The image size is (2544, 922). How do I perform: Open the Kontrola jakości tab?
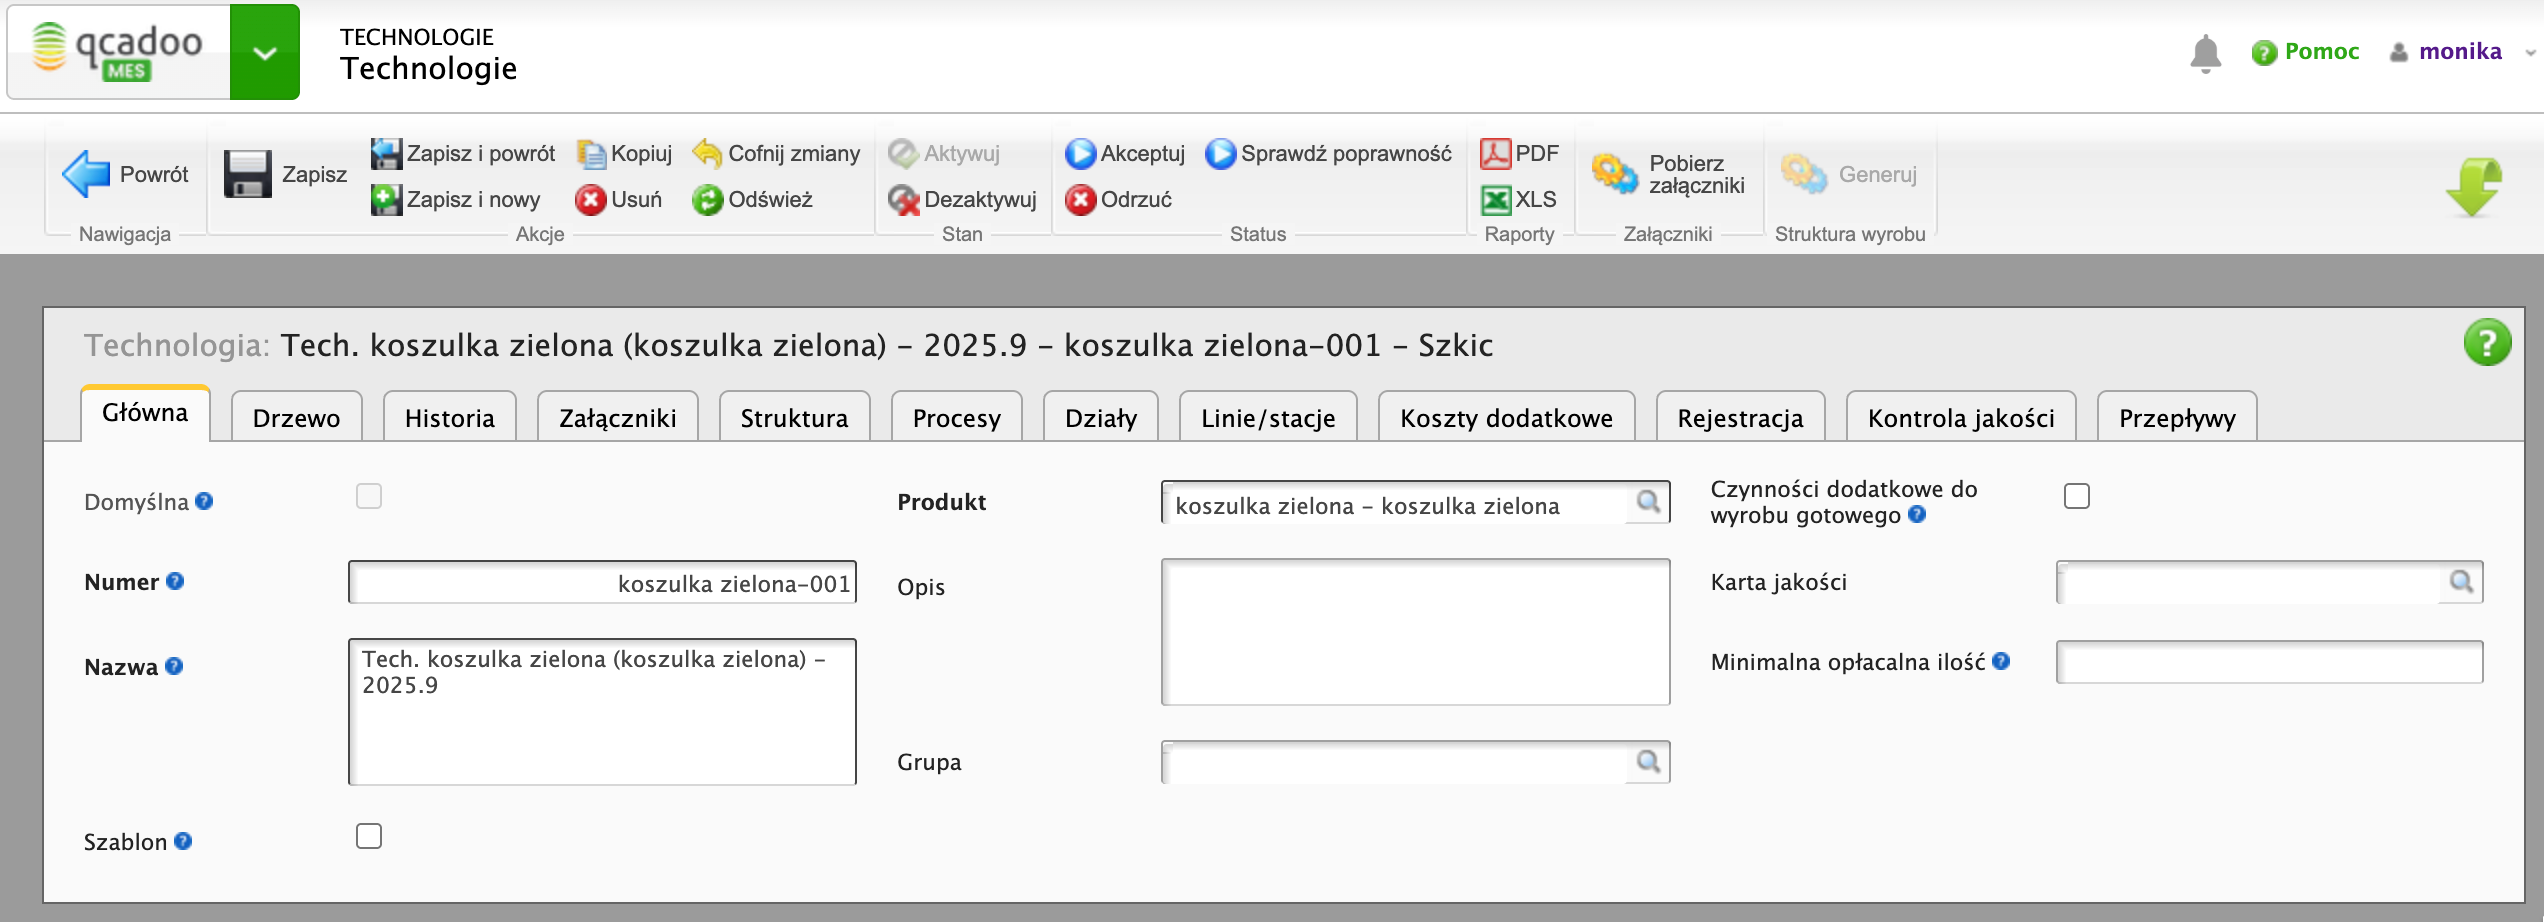1960,418
